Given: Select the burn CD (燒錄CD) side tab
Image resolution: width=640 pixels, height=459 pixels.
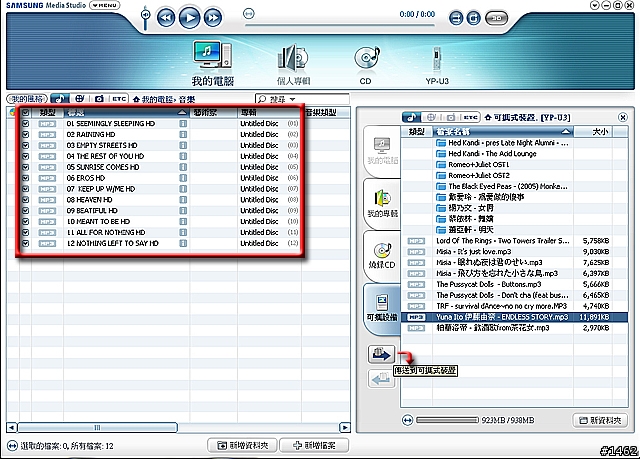Looking at the screenshot, I should click(382, 256).
